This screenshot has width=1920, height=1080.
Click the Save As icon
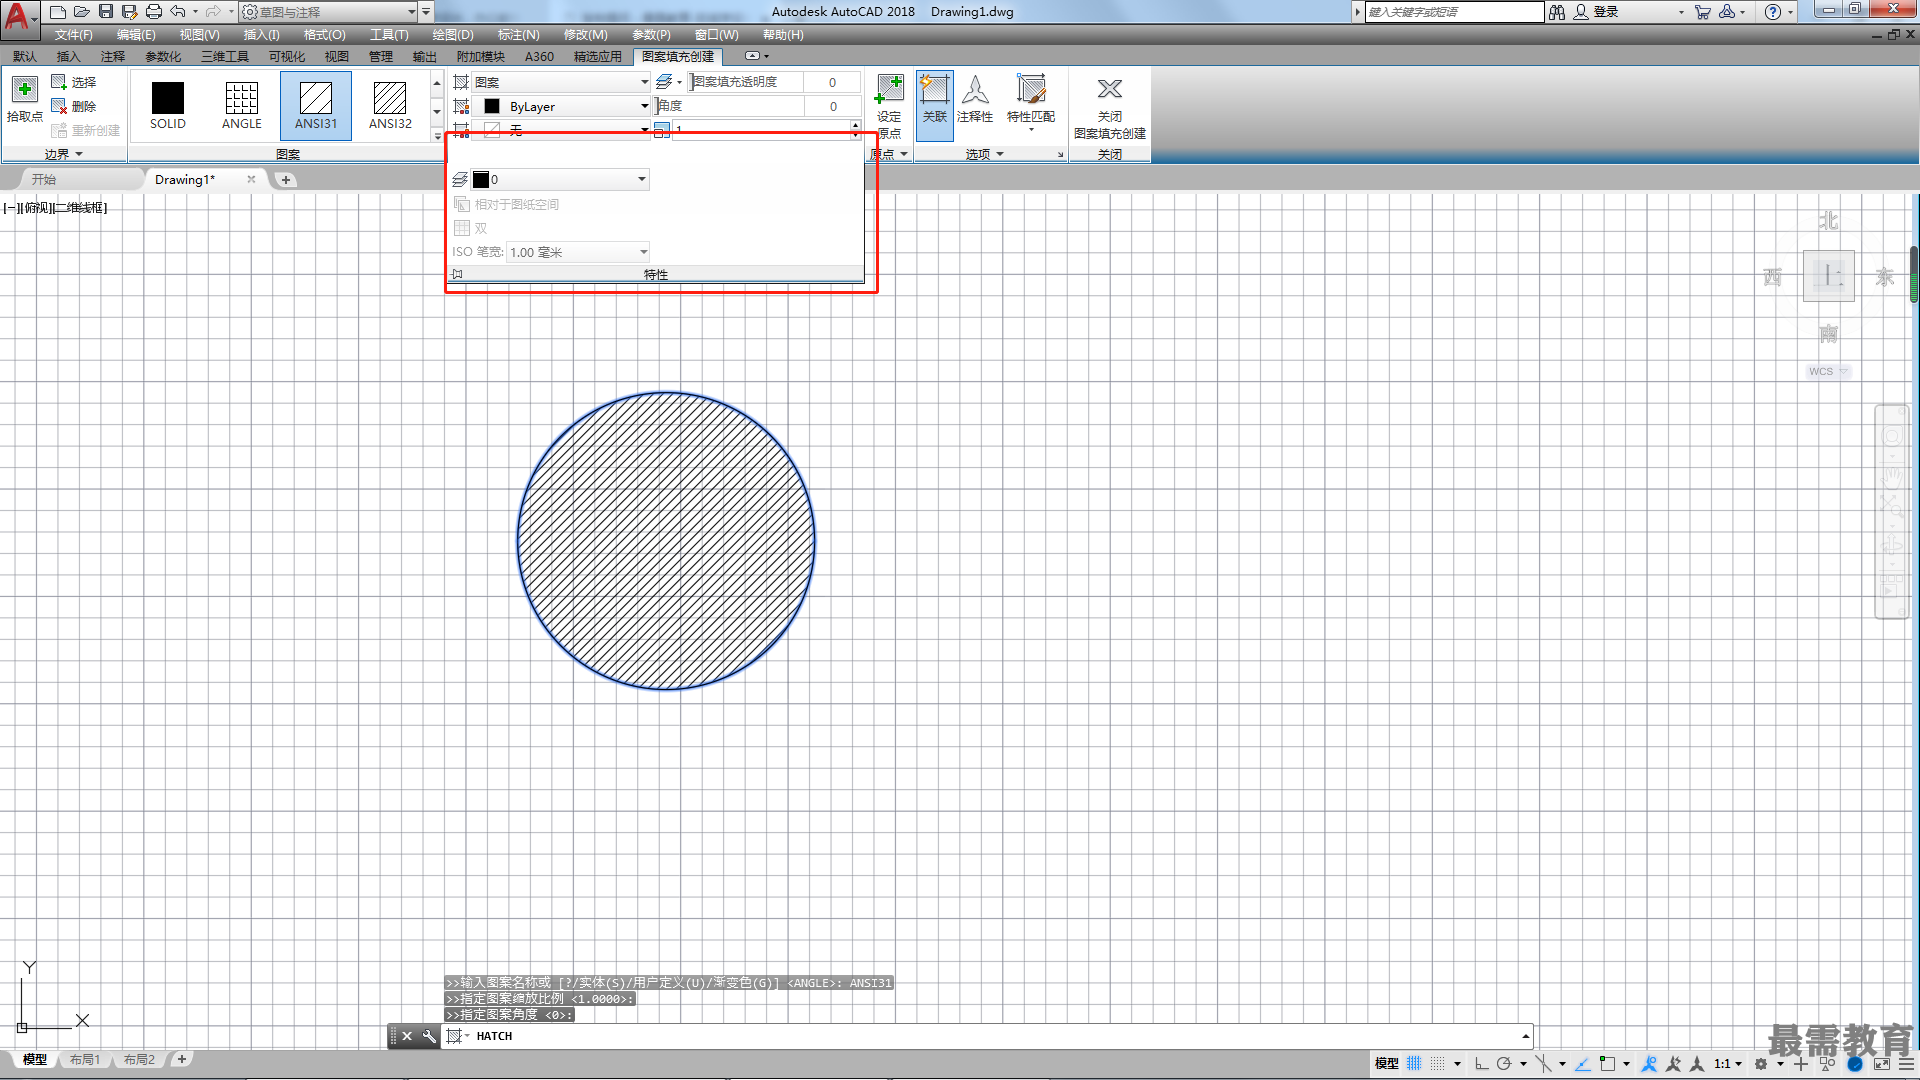coord(130,12)
